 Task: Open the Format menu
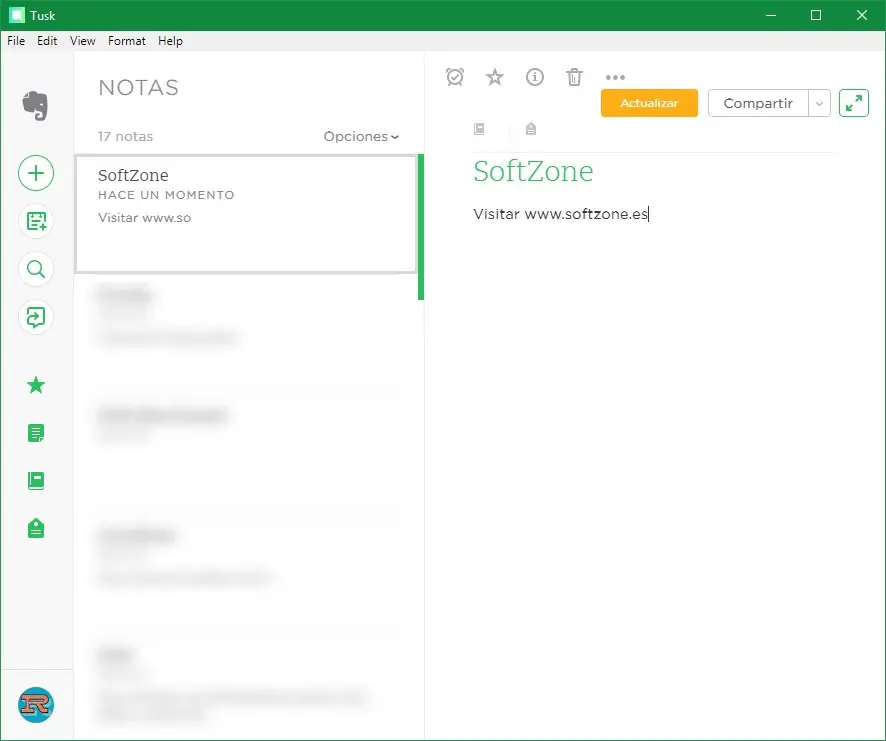click(x=127, y=41)
